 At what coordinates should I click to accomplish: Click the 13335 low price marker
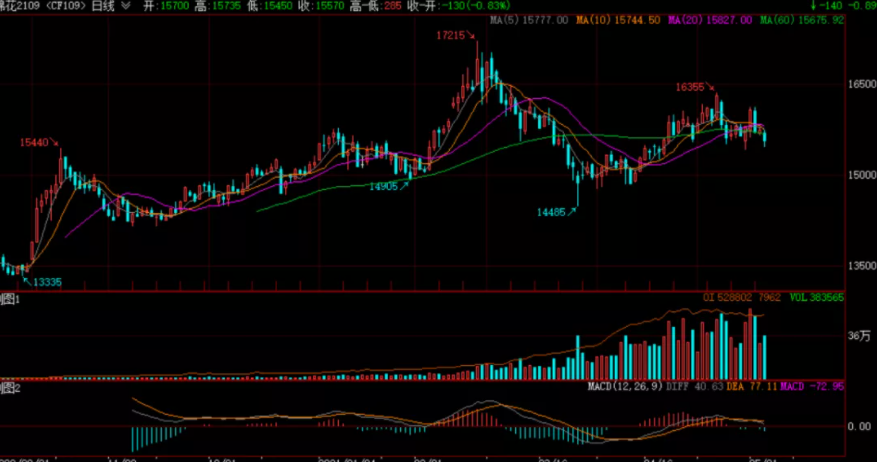47,282
